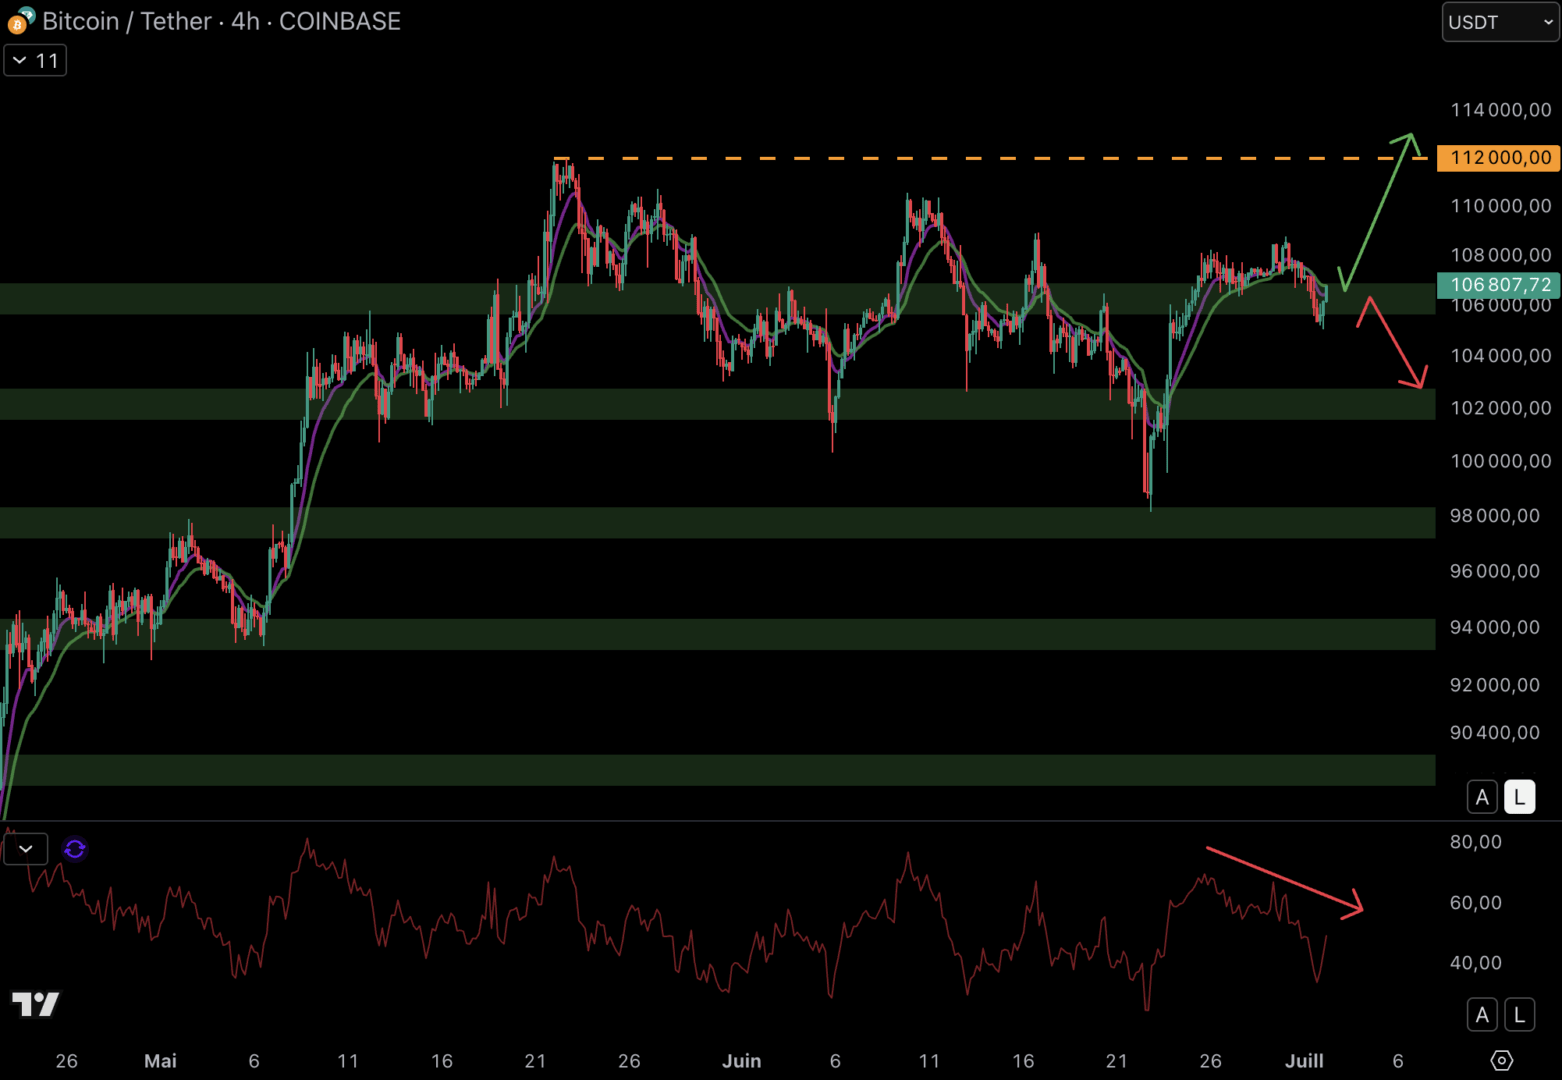Open chart settings hexagon icon on time axis
The height and width of the screenshot is (1080, 1562).
pos(1501,1060)
